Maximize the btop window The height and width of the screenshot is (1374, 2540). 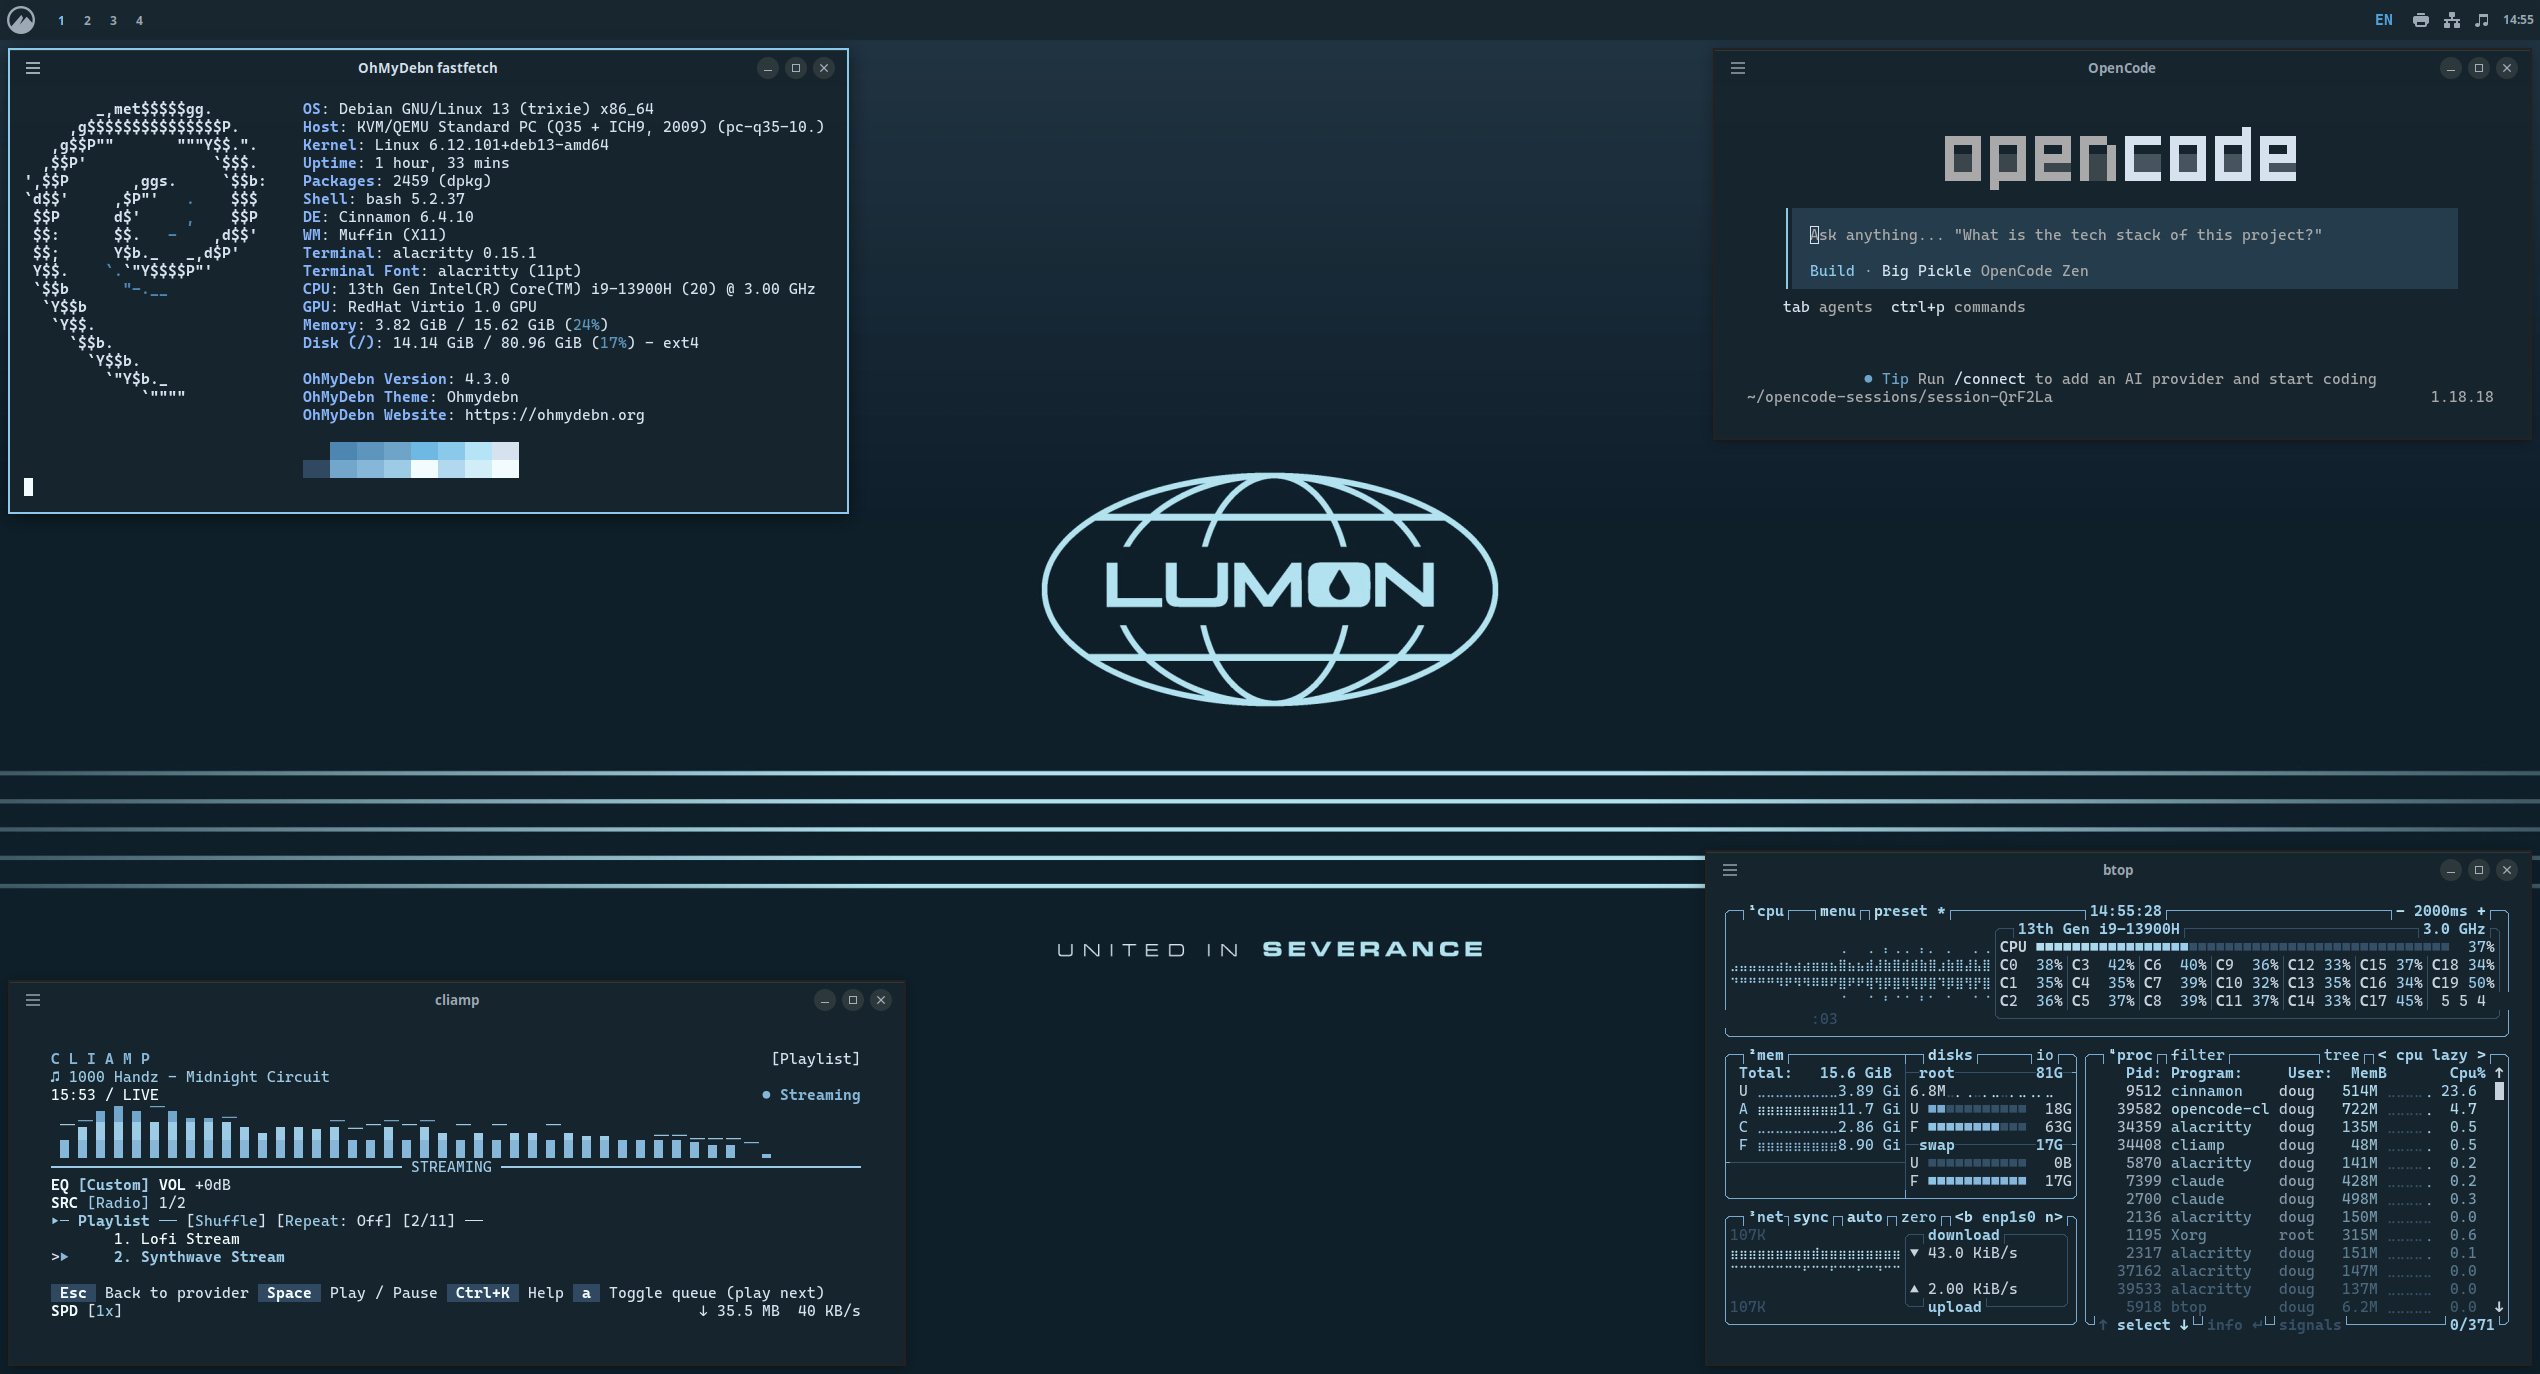2478,870
